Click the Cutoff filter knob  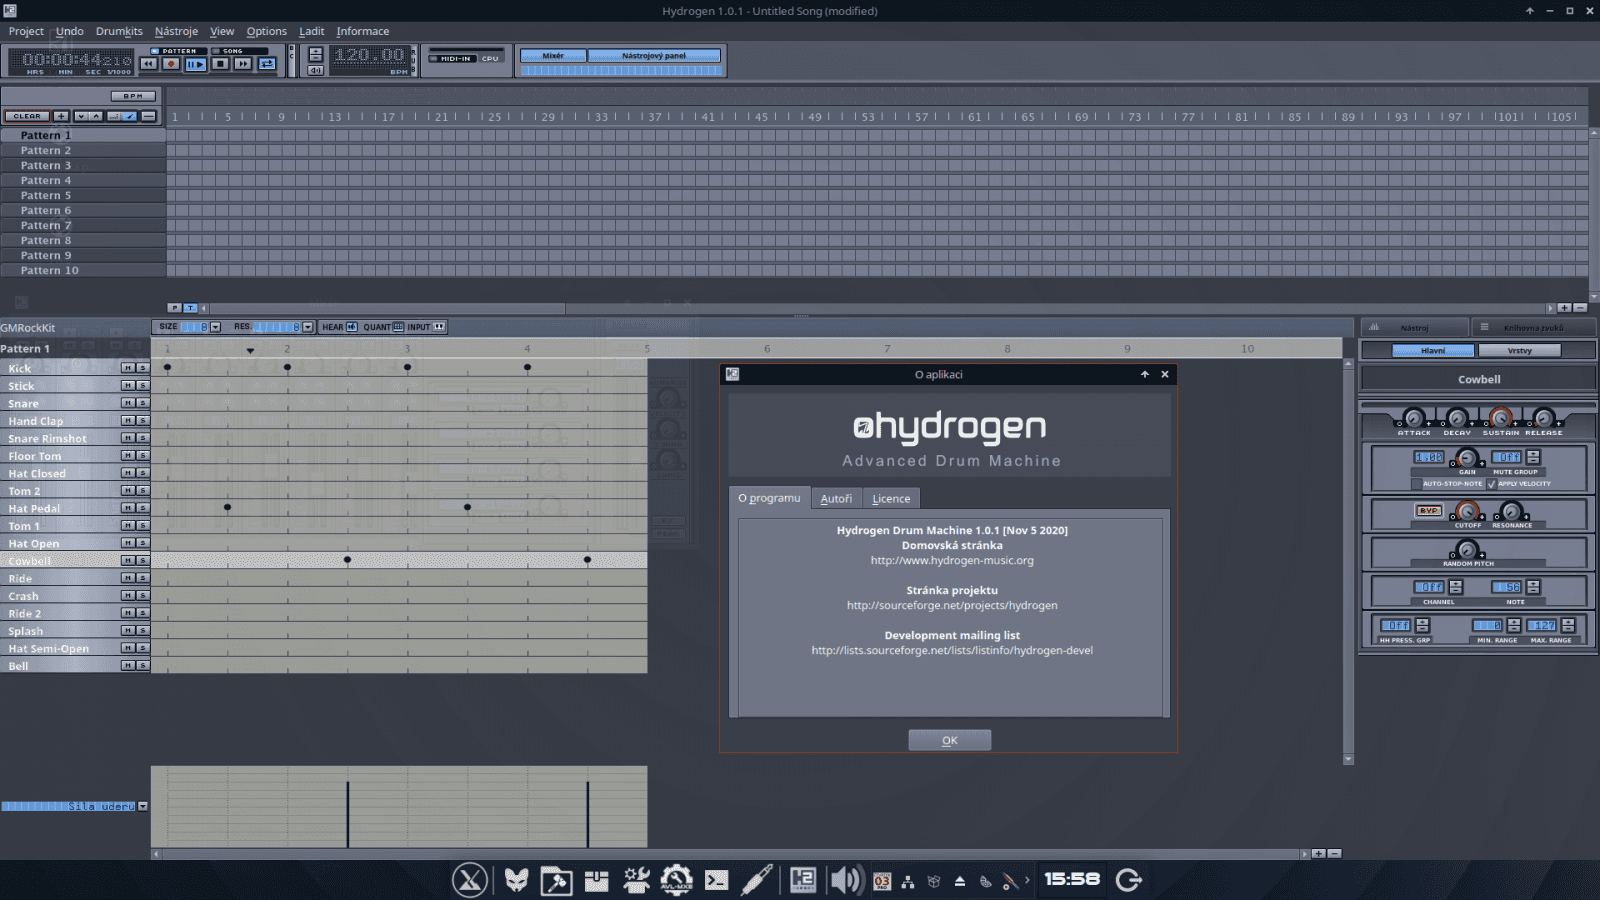[1467, 512]
